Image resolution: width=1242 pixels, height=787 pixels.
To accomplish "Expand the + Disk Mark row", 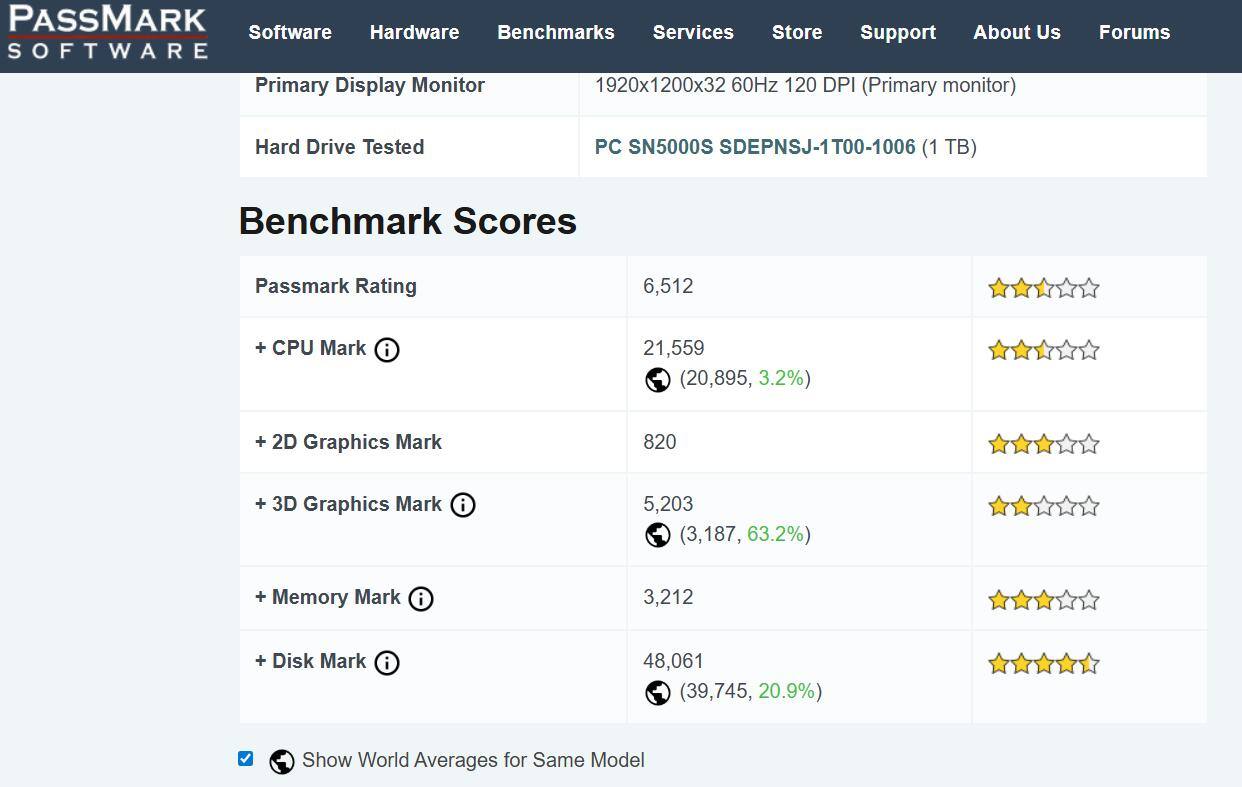I will coord(311,661).
